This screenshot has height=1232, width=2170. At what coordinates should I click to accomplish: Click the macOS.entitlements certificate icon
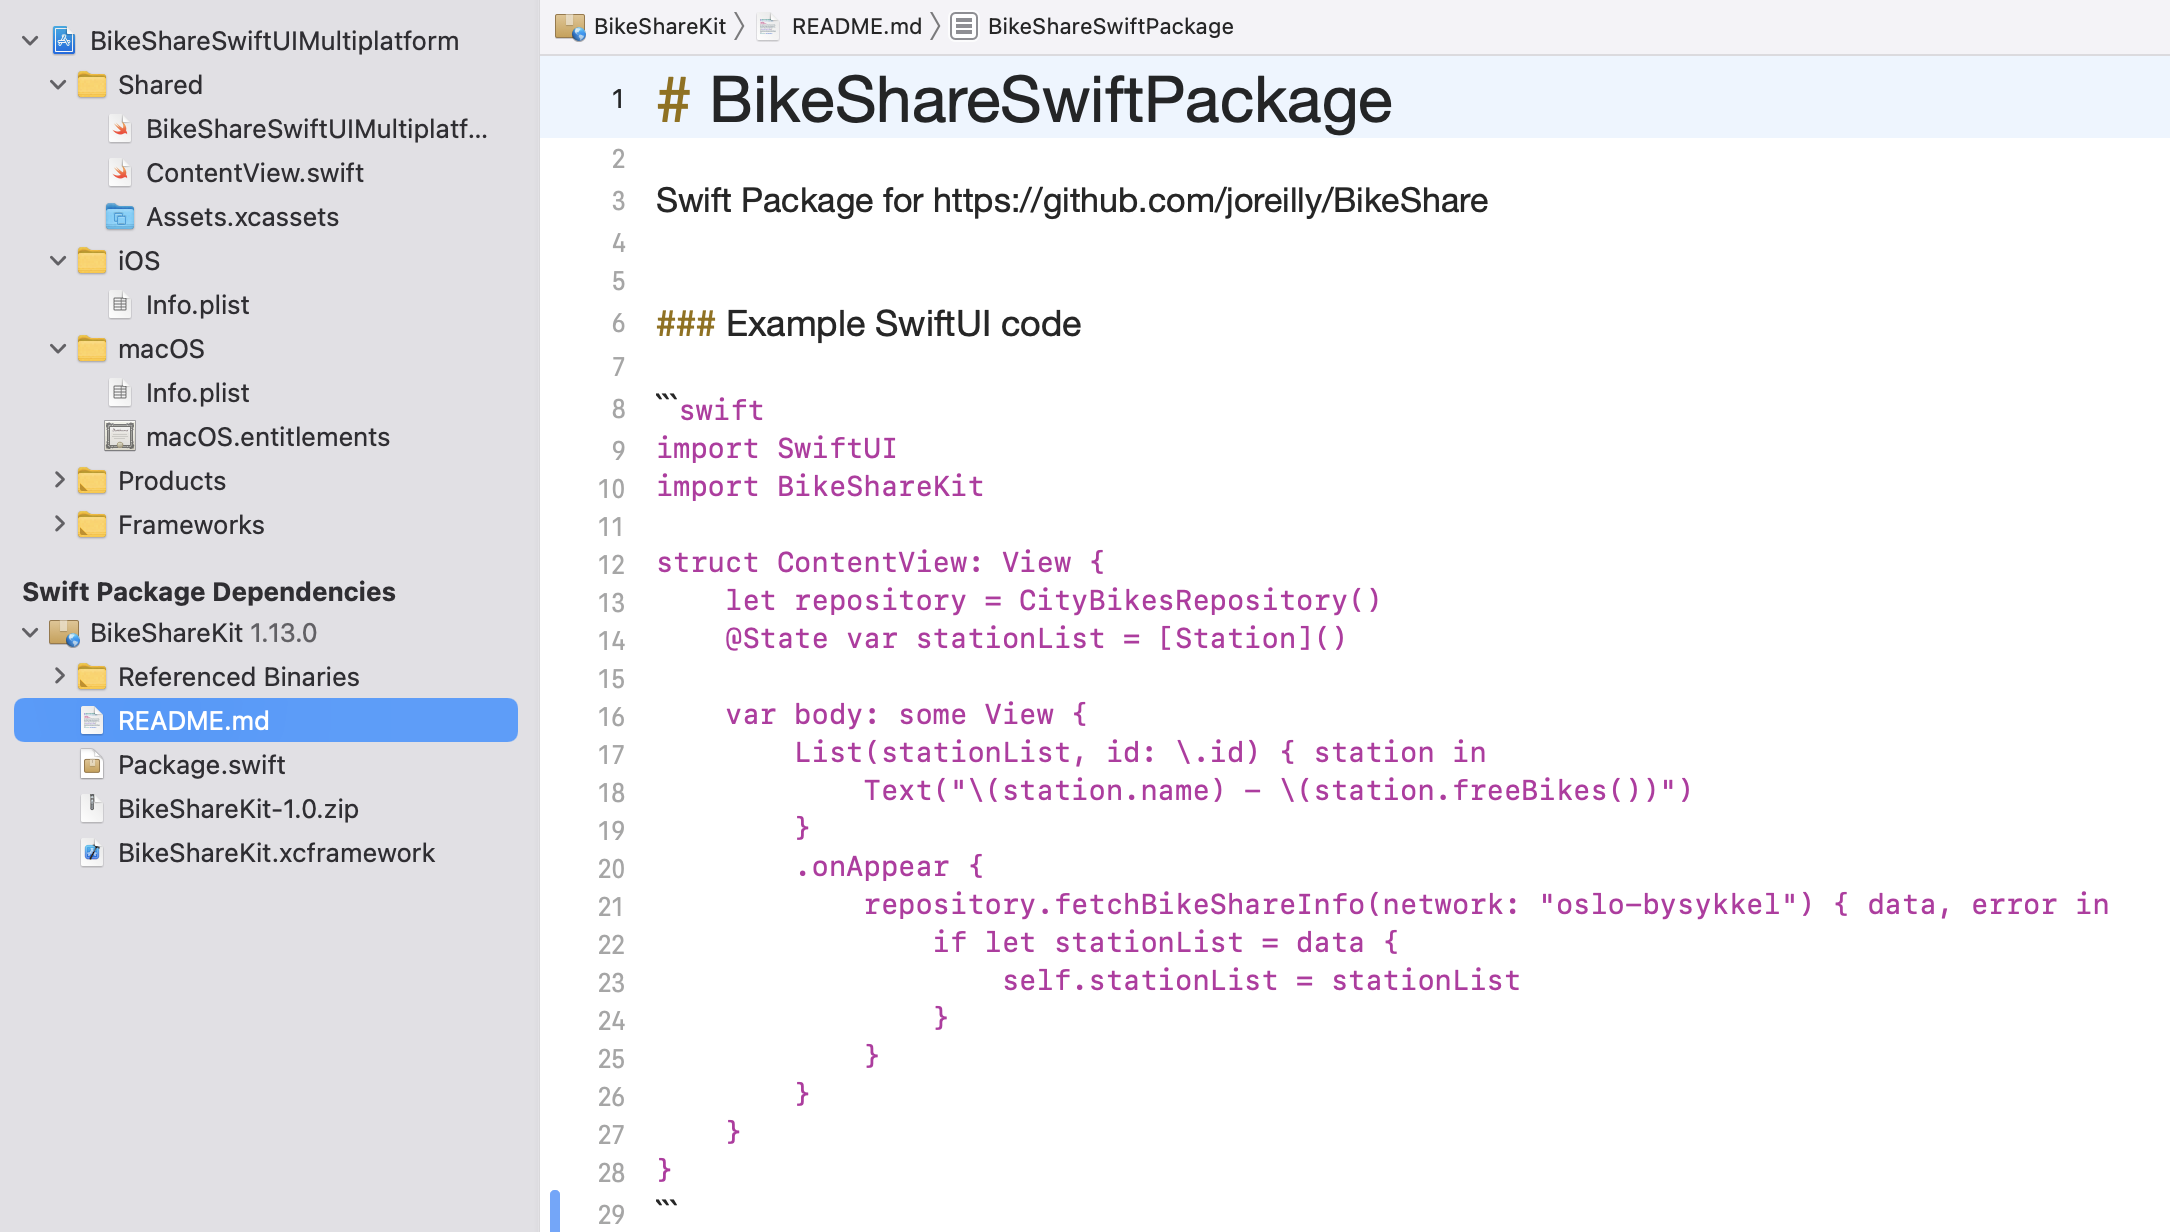(120, 437)
